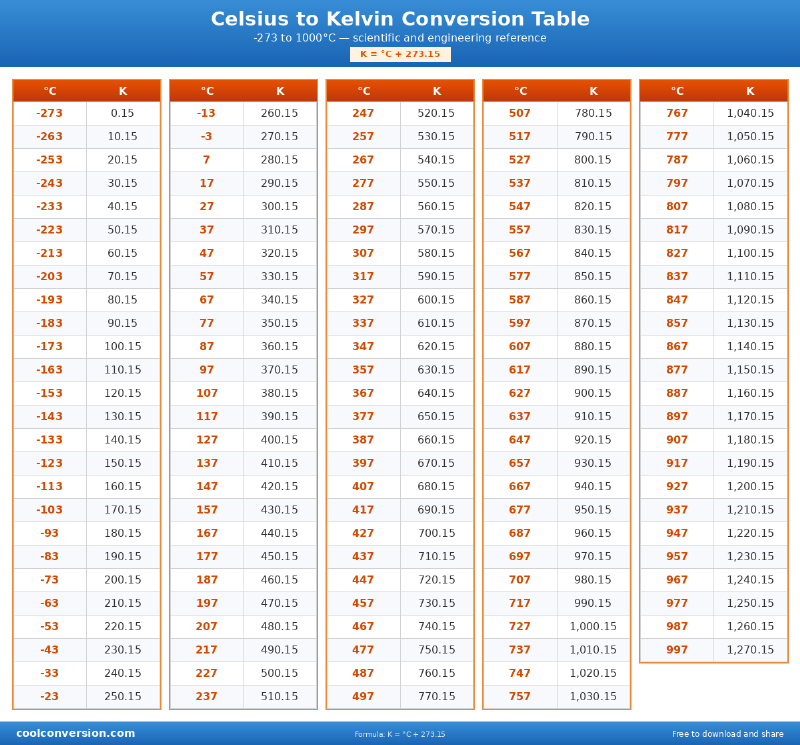
Task: Click the 200.15 Kelvin value
Action: pyautogui.click(x=122, y=580)
